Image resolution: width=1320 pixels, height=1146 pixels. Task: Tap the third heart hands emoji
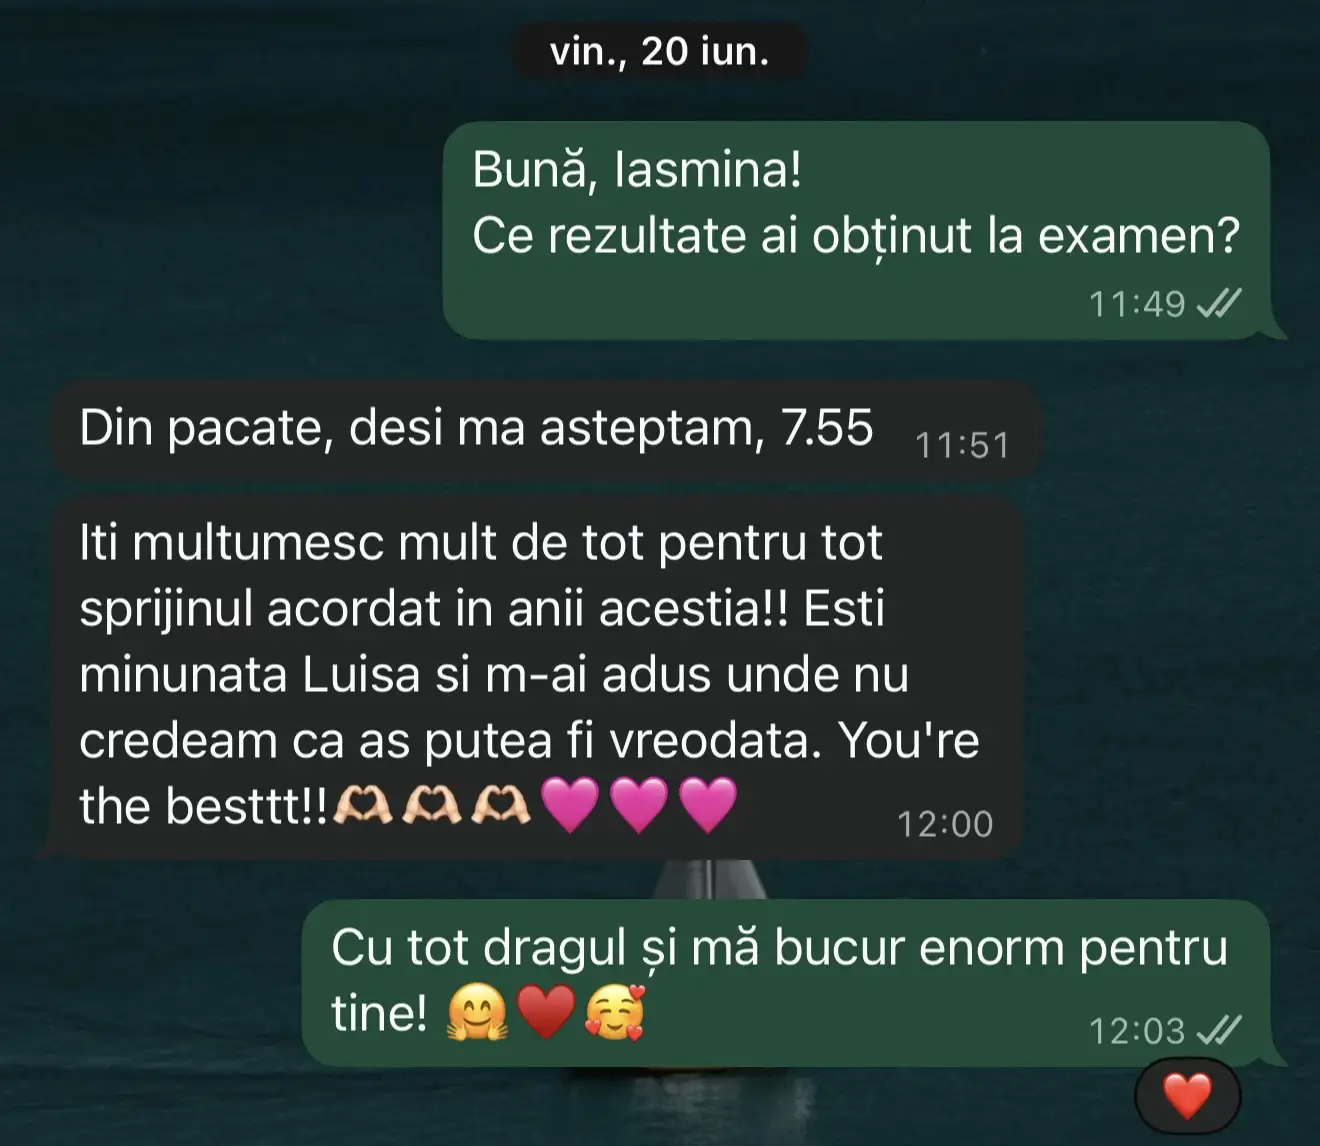(x=501, y=805)
